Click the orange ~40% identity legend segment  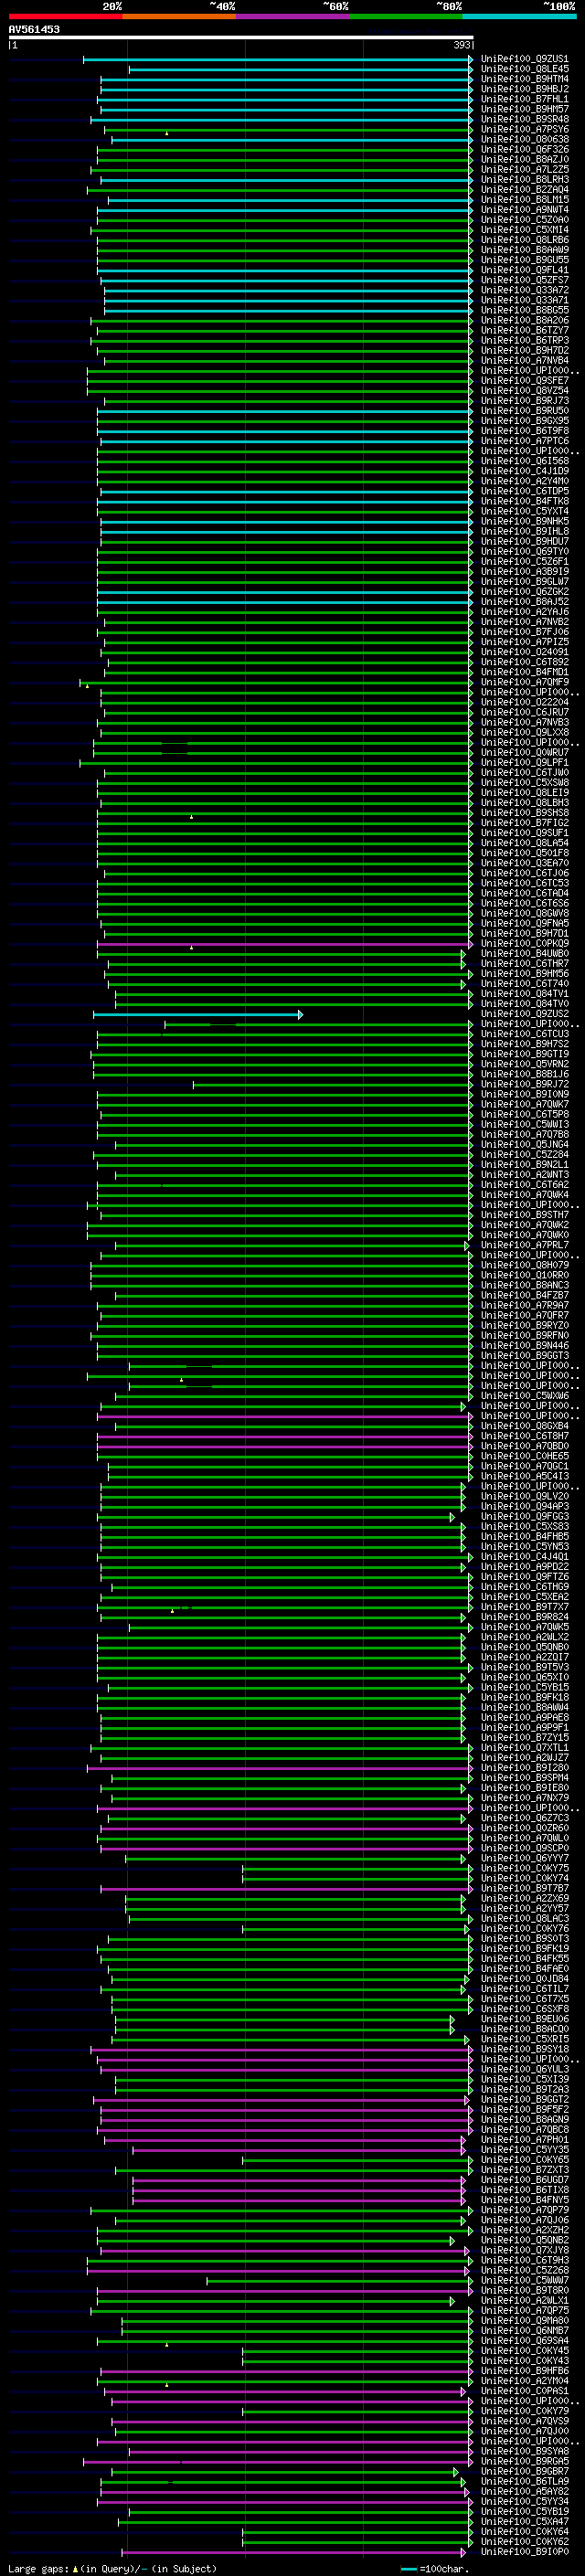coord(179,16)
